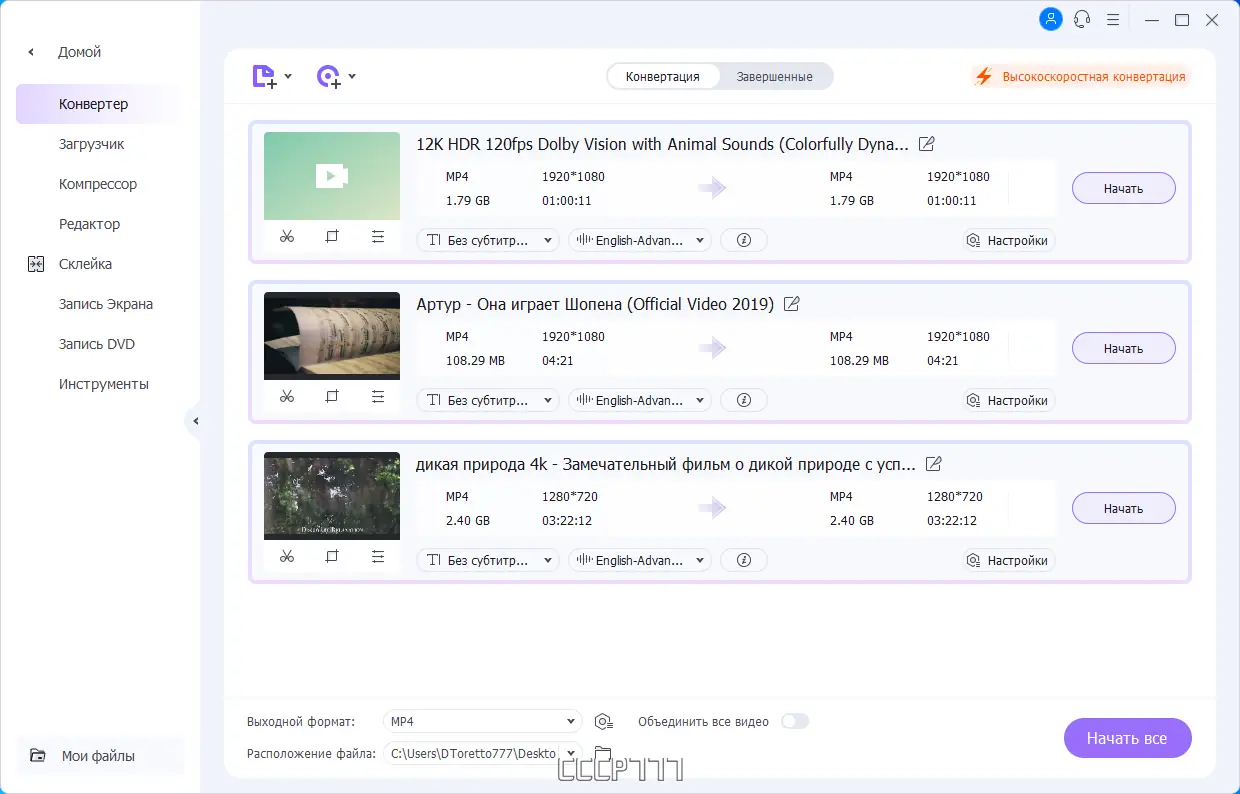The width and height of the screenshot is (1240, 794).
Task: Rename the дикая природа video title
Action: (x=934, y=464)
